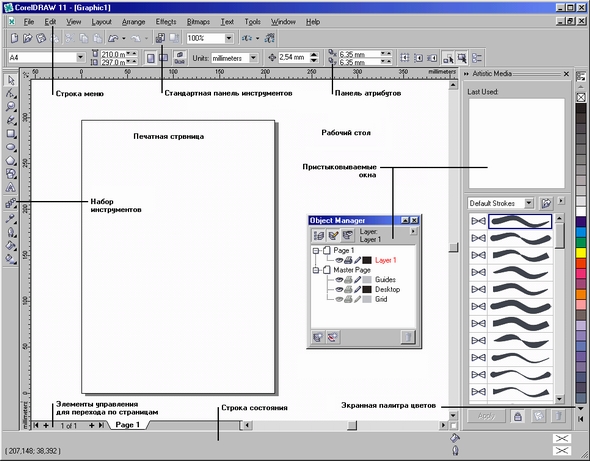Click the brush stroke list down scroll arrow

[x=560, y=398]
